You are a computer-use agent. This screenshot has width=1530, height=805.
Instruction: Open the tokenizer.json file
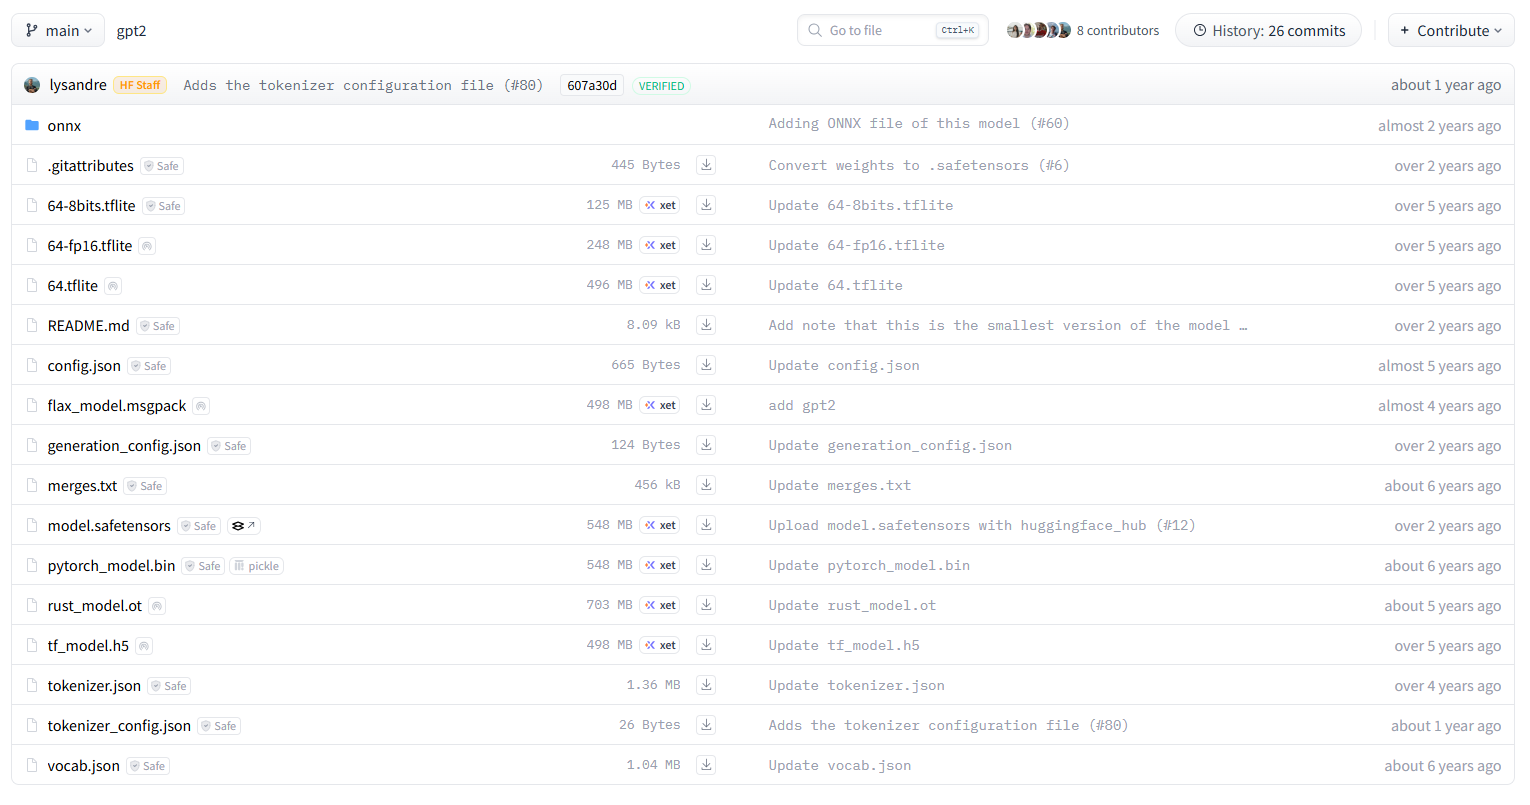(x=94, y=685)
